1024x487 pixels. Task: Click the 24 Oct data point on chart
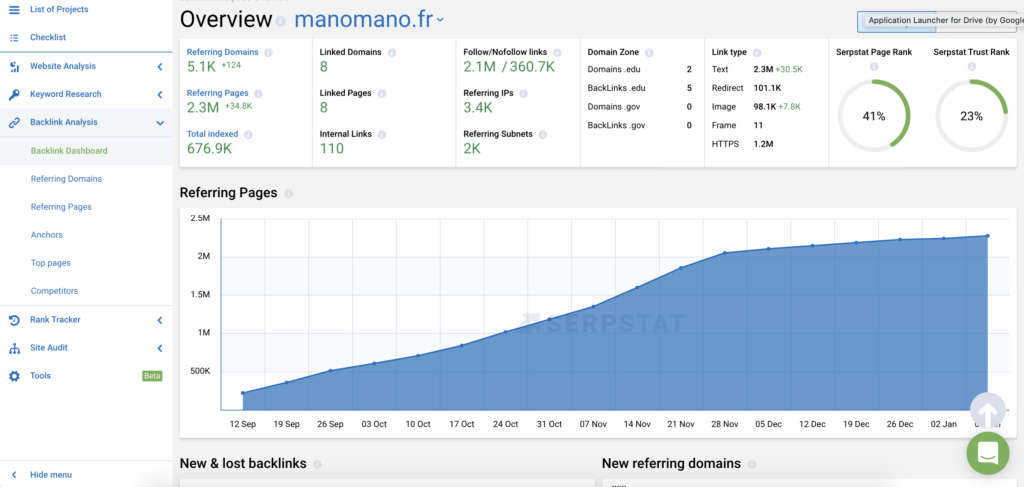(505, 332)
